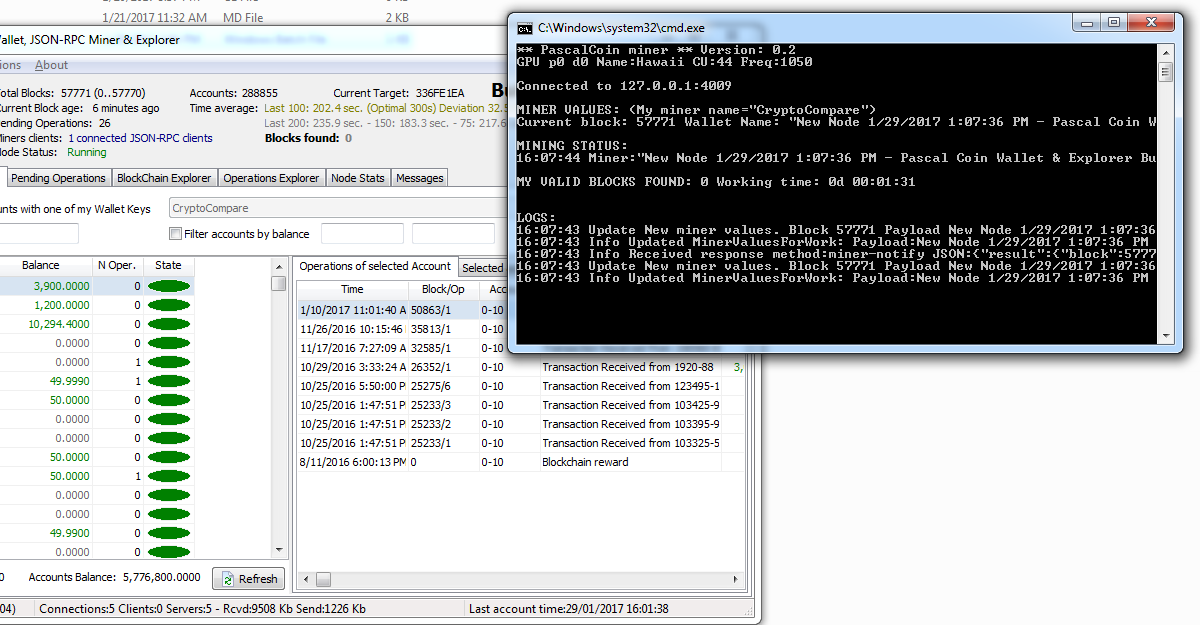Close the cmd.exe window

1153,21
